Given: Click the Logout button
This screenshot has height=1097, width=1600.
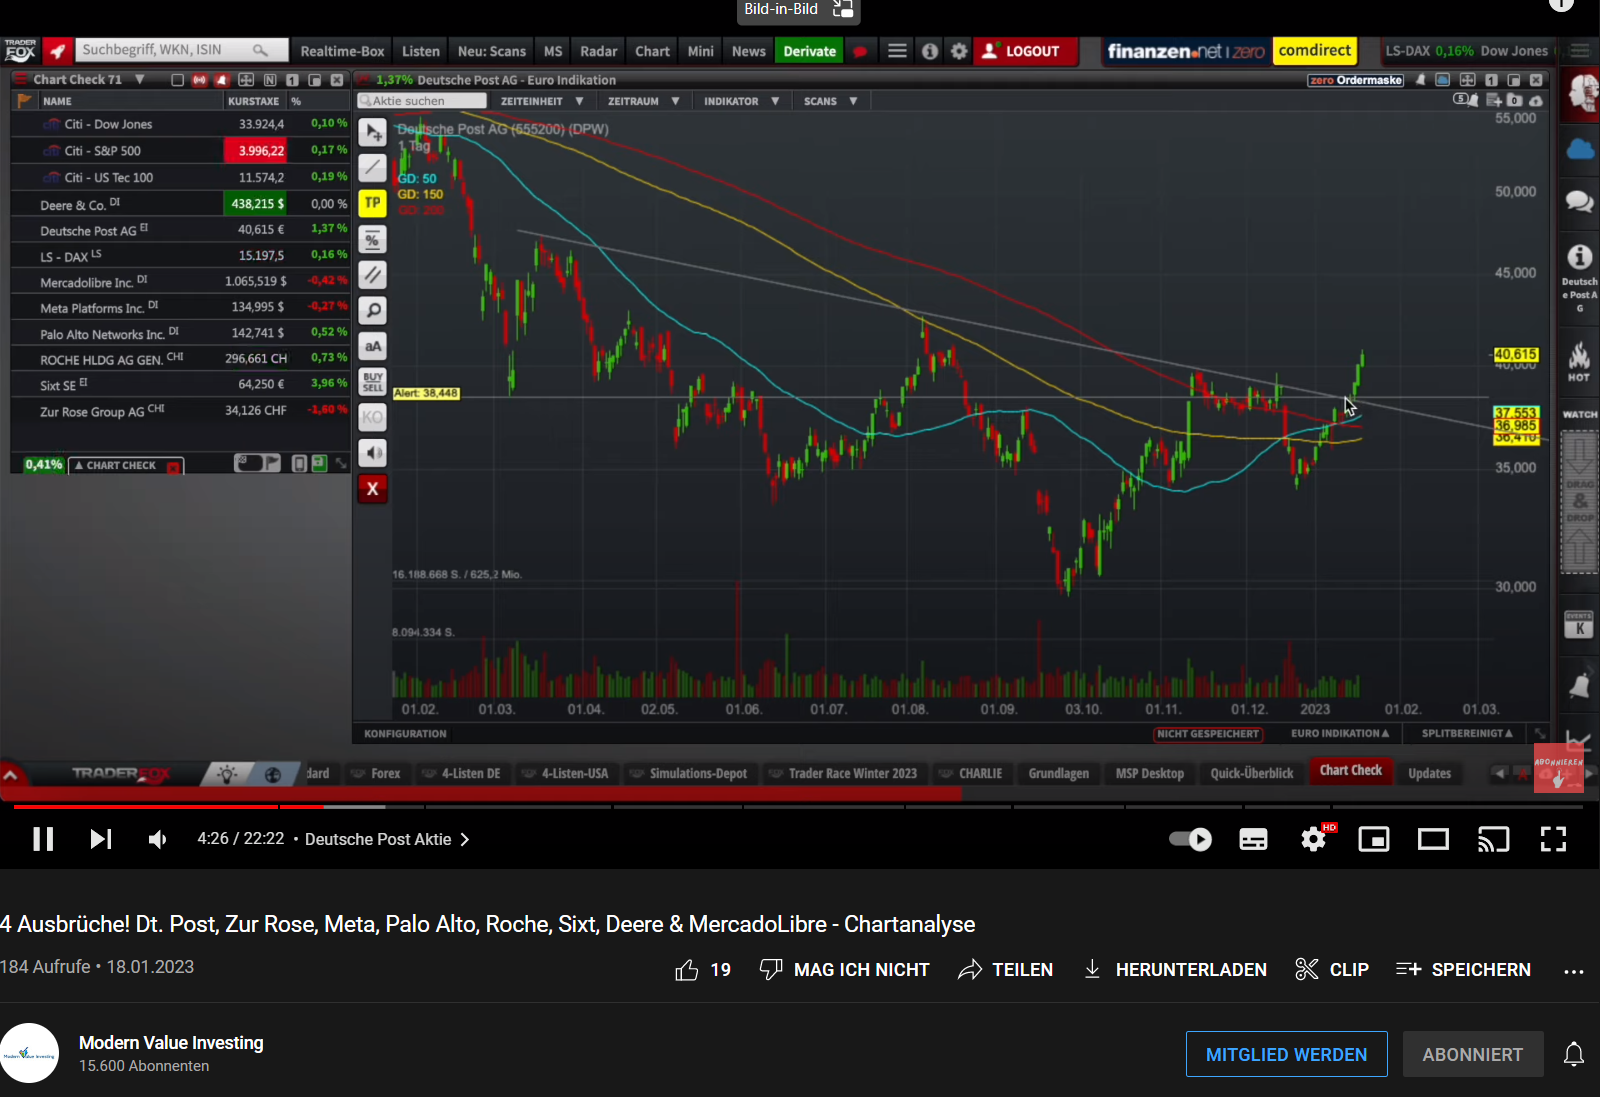Looking at the screenshot, I should pyautogui.click(x=1024, y=51).
